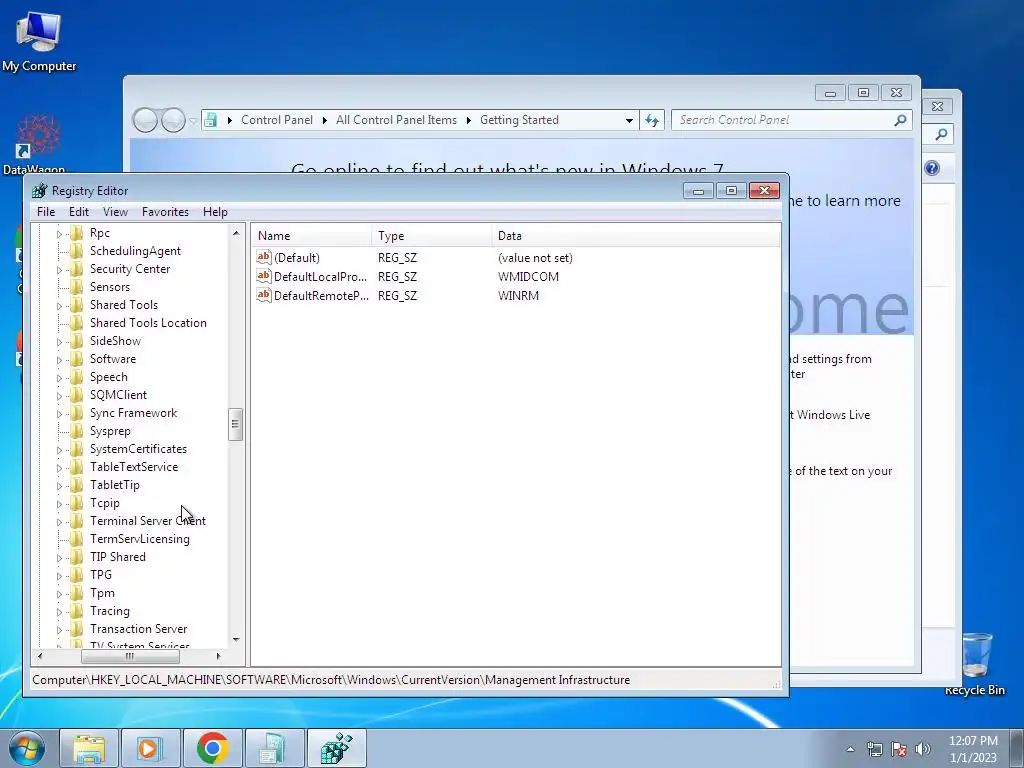This screenshot has width=1024, height=768.
Task: Expand the SideShow key
Action: [x=59, y=341]
